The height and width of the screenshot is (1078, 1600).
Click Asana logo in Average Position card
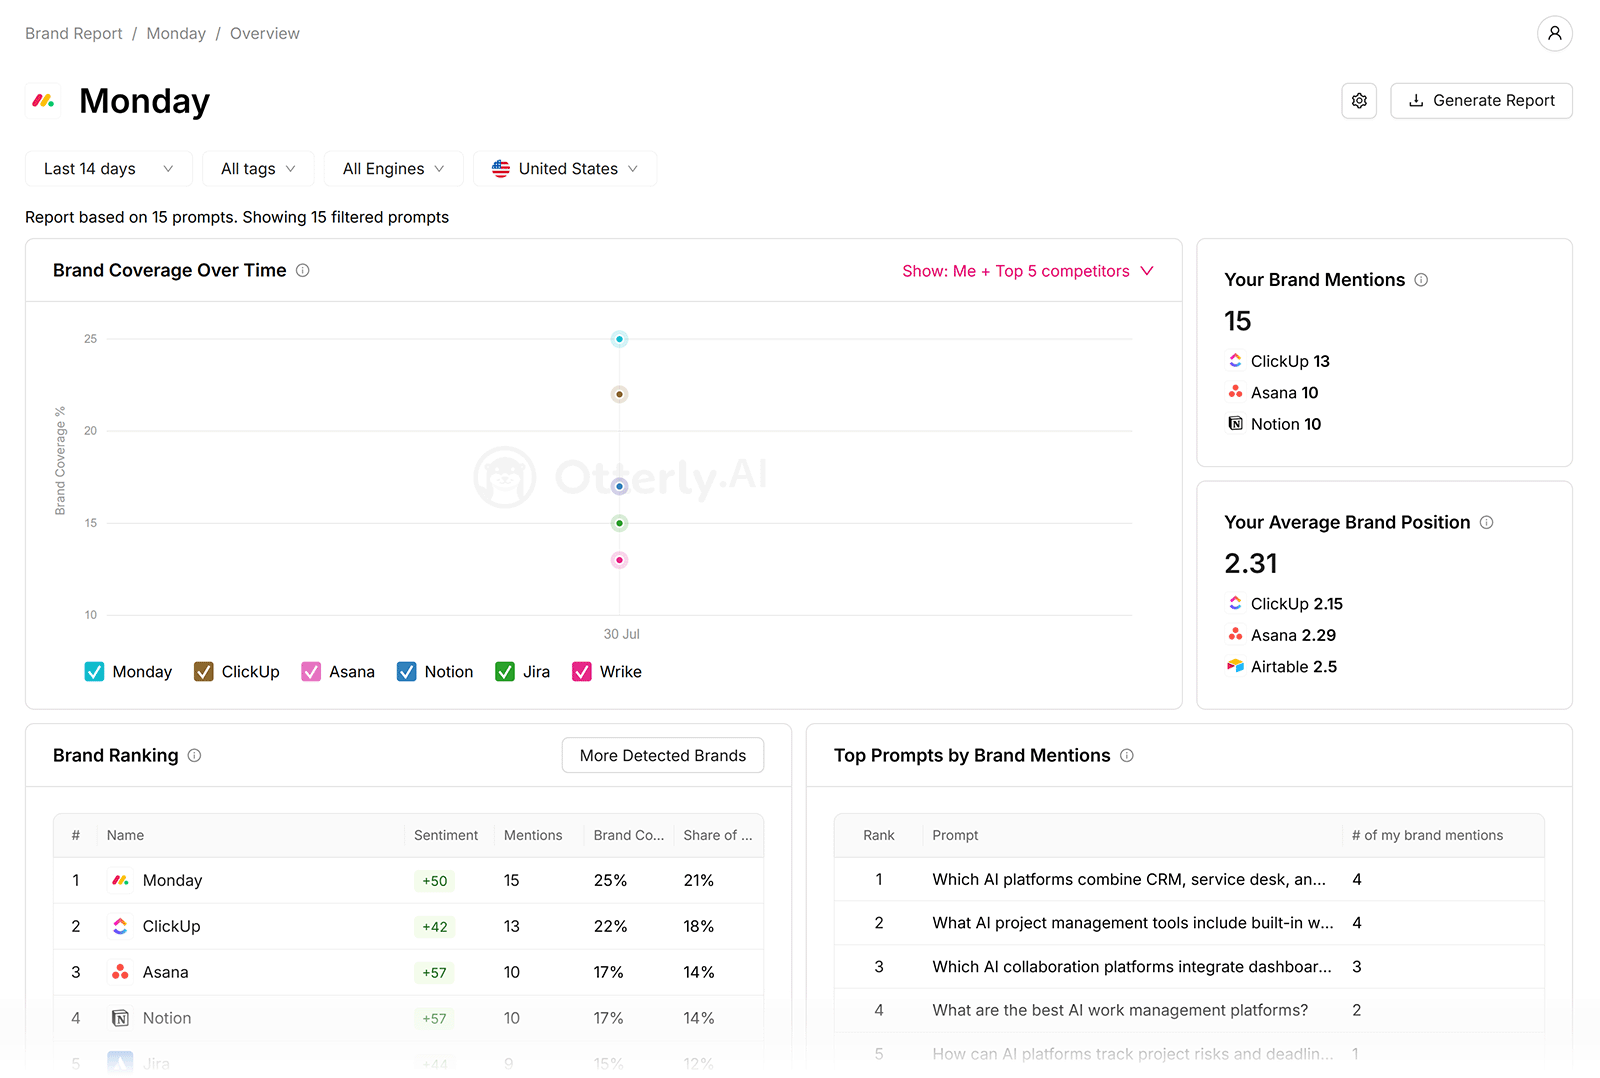(x=1235, y=635)
